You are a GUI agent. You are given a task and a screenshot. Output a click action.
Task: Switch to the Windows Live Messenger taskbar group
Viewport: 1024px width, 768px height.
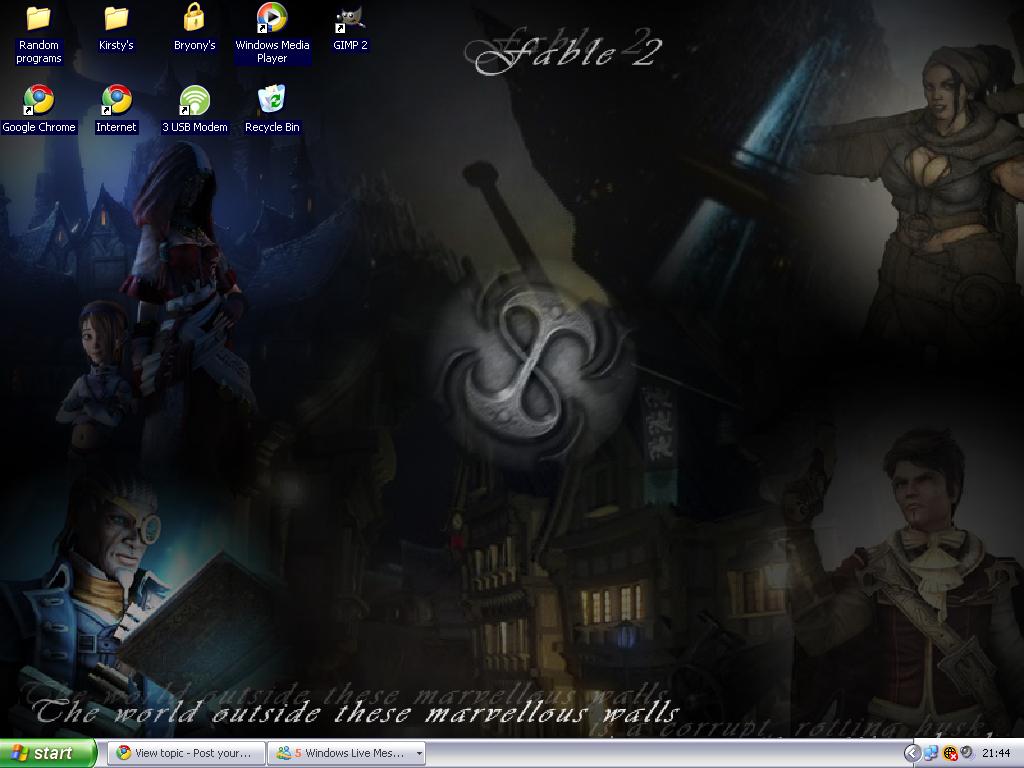point(340,753)
